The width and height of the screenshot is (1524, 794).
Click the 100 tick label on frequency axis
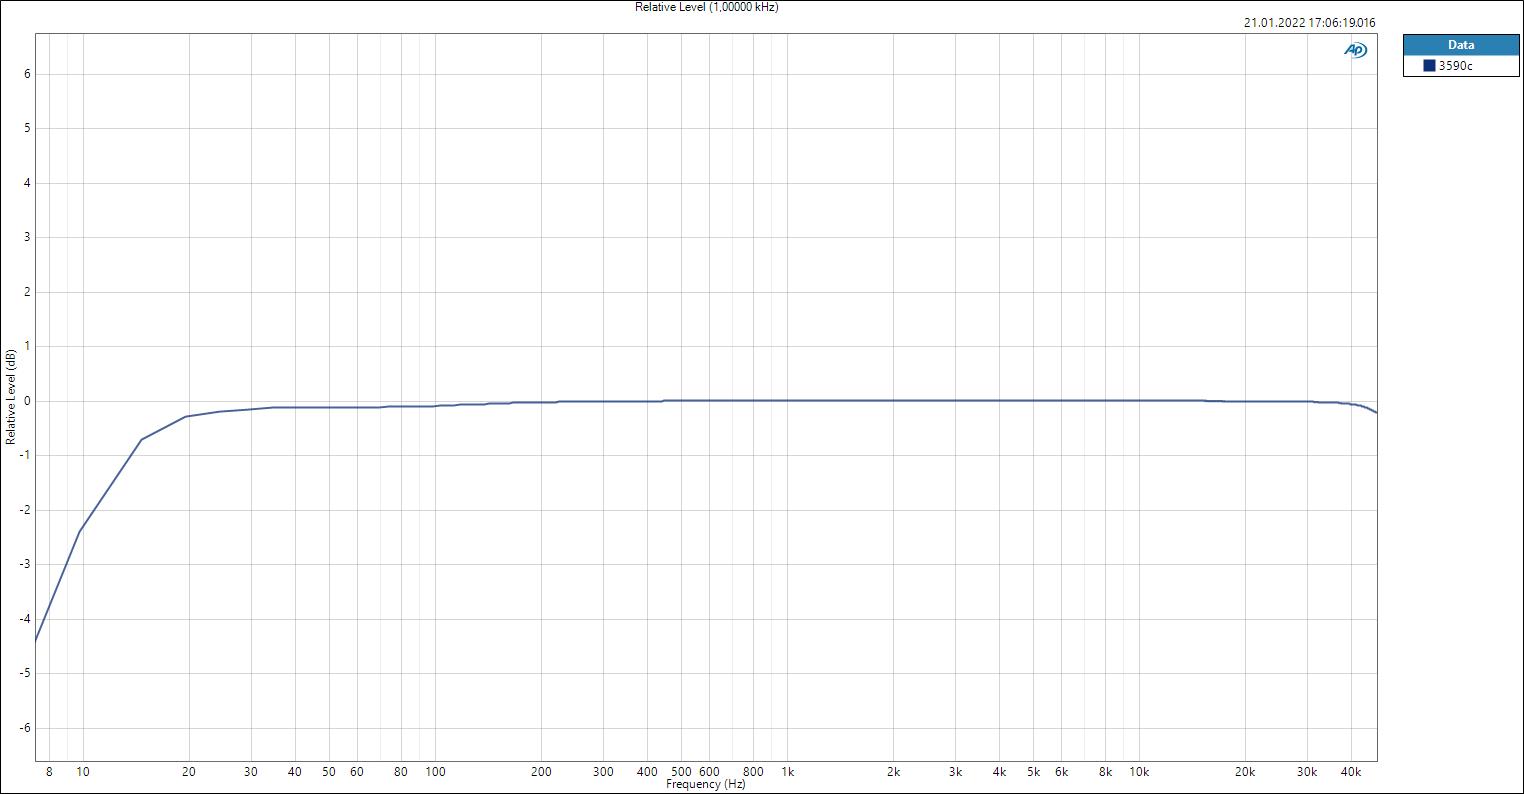(435, 772)
